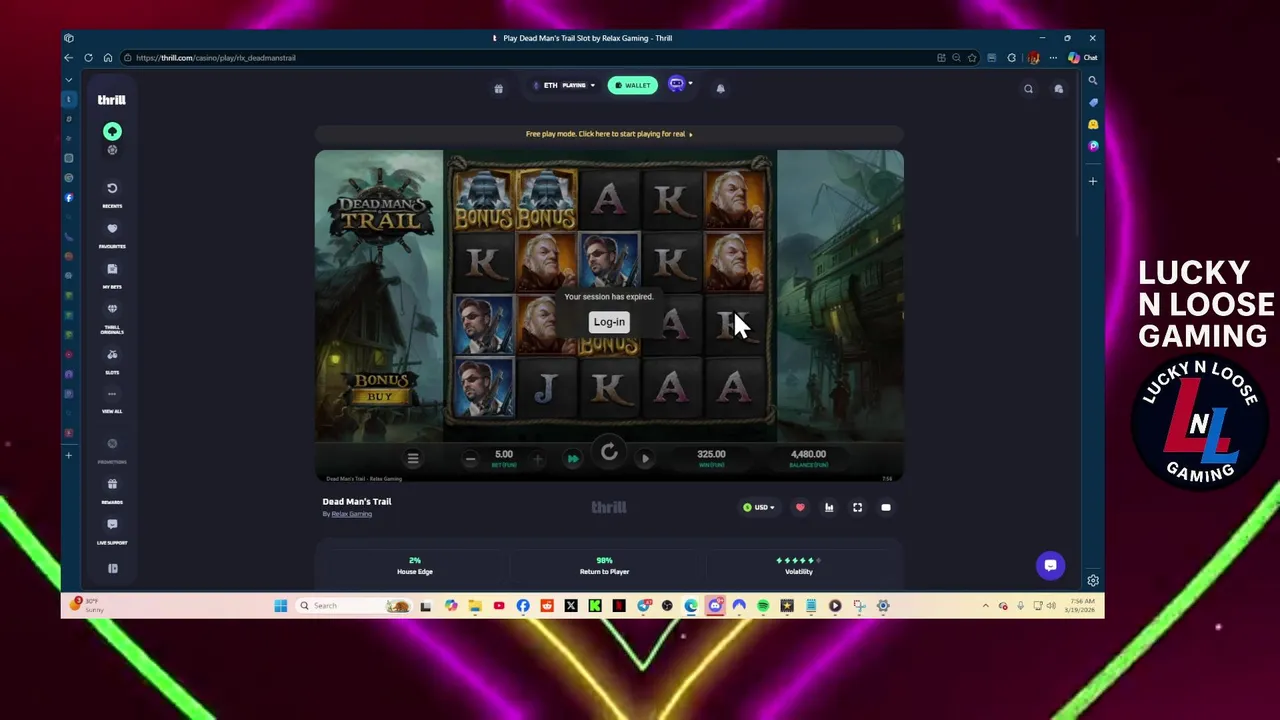The height and width of the screenshot is (720, 1280).
Task: Open the Windows Start menu
Action: [x=281, y=605]
